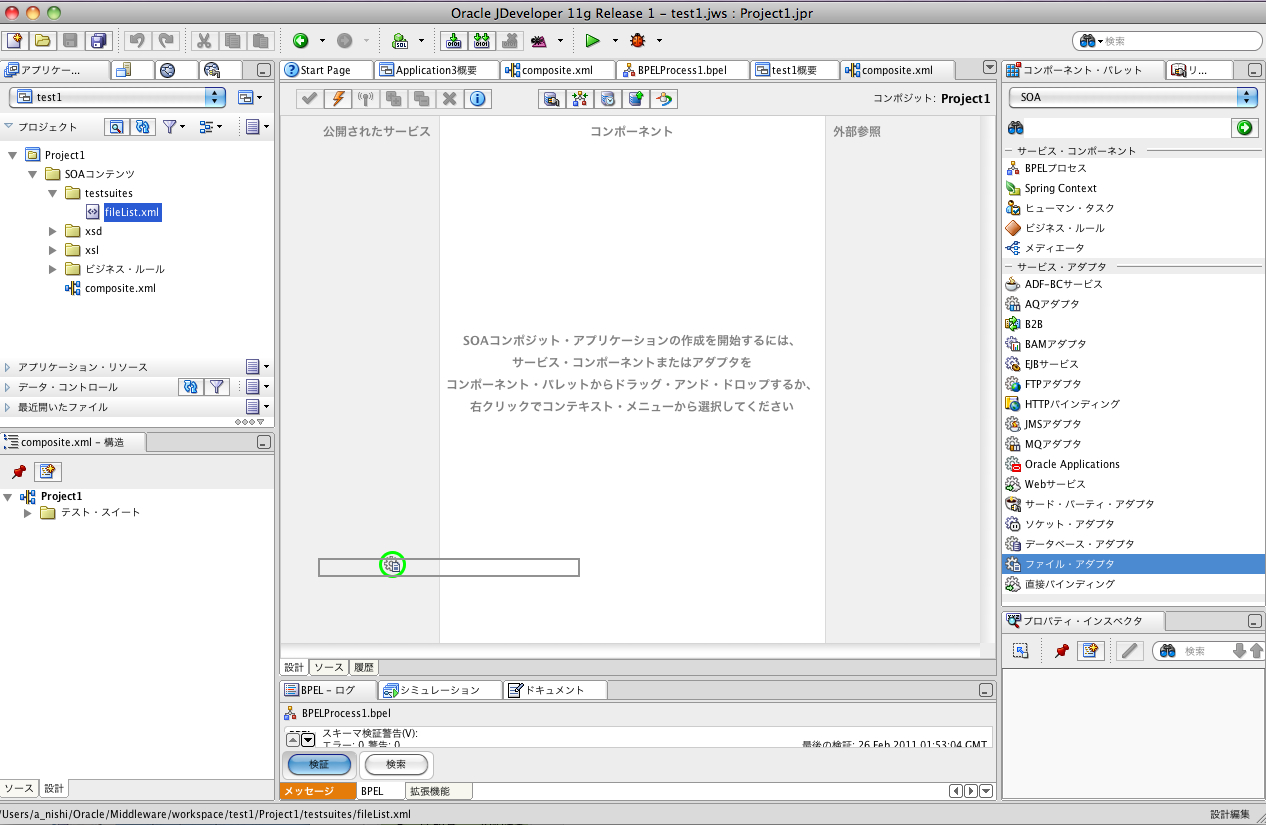Select ヒューマン・タスク in palette
The image size is (1266, 825).
1069,208
